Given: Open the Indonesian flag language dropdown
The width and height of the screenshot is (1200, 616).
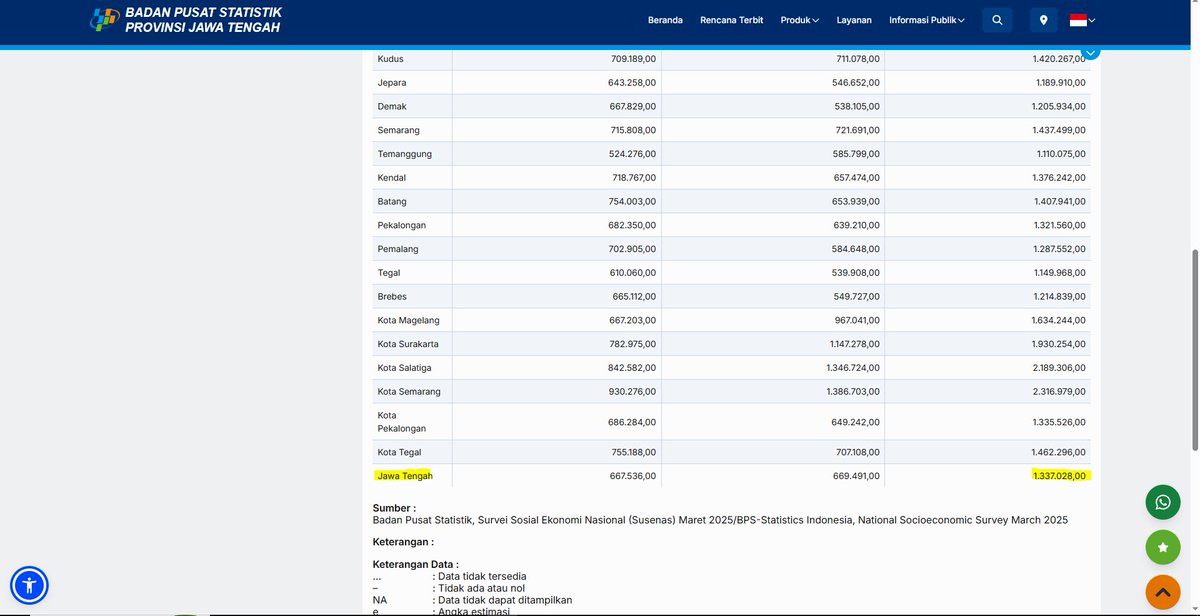Looking at the screenshot, I should [x=1083, y=20].
